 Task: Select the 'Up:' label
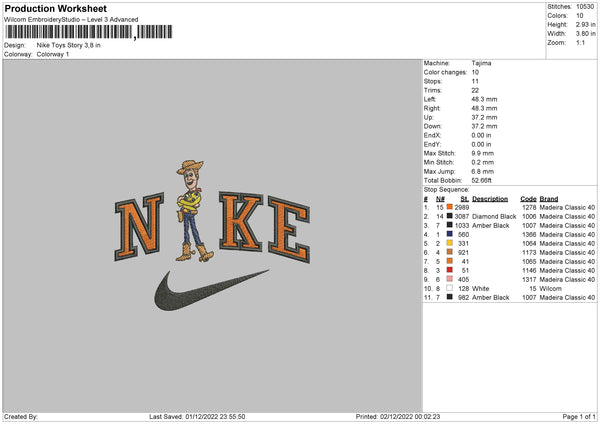[x=429, y=117]
